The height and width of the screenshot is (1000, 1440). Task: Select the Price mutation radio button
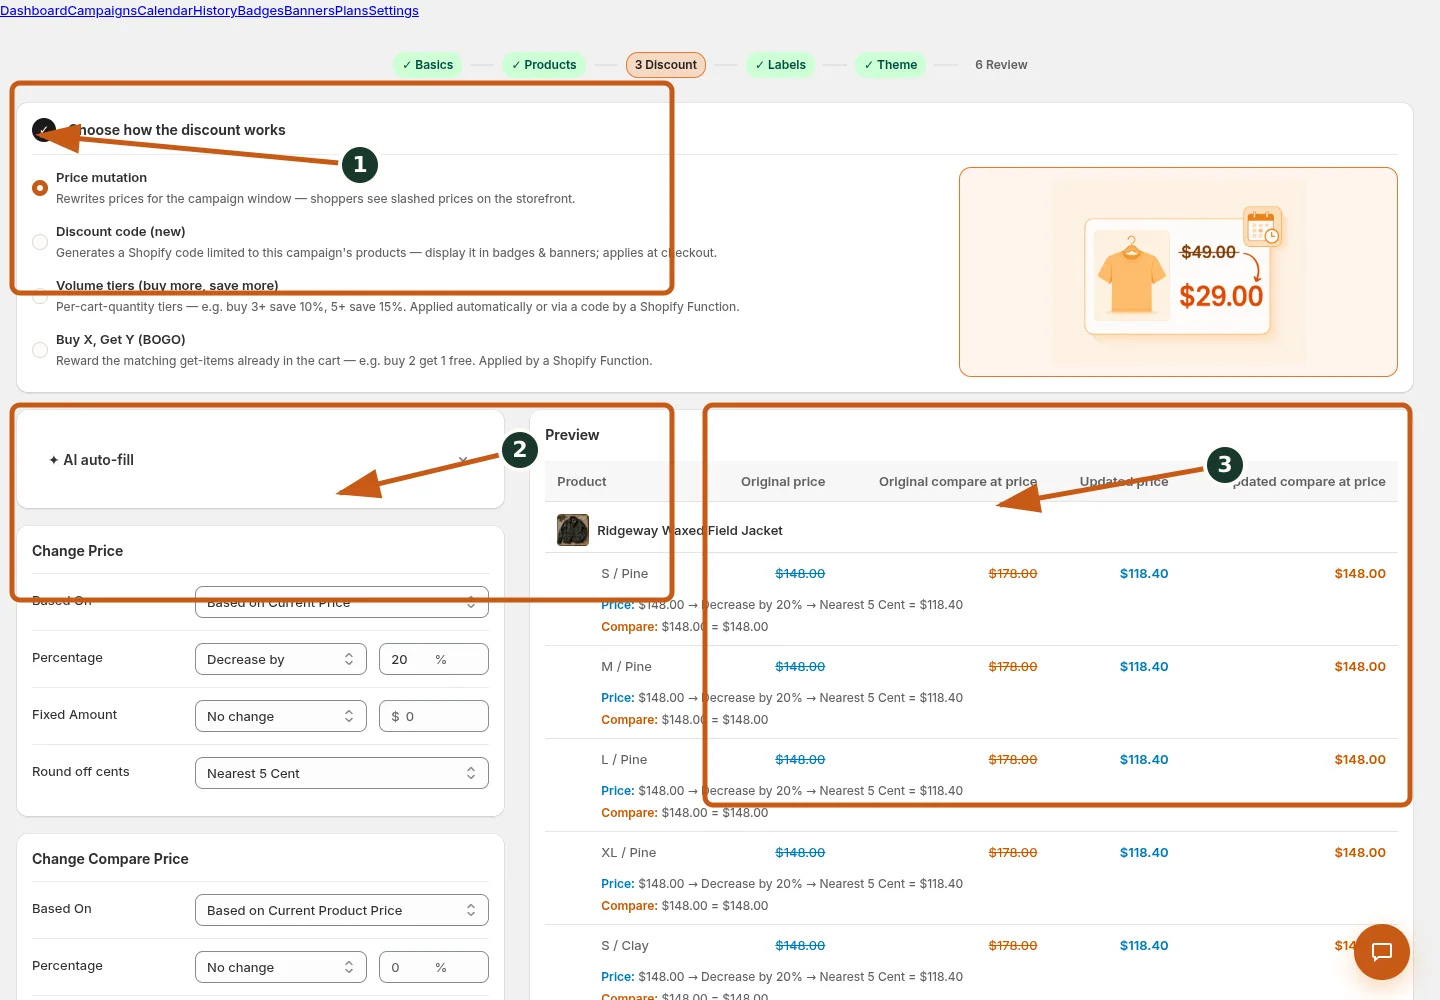click(40, 188)
